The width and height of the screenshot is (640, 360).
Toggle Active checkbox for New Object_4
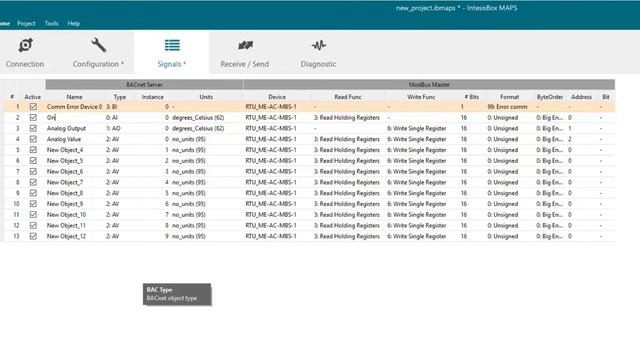[33, 150]
